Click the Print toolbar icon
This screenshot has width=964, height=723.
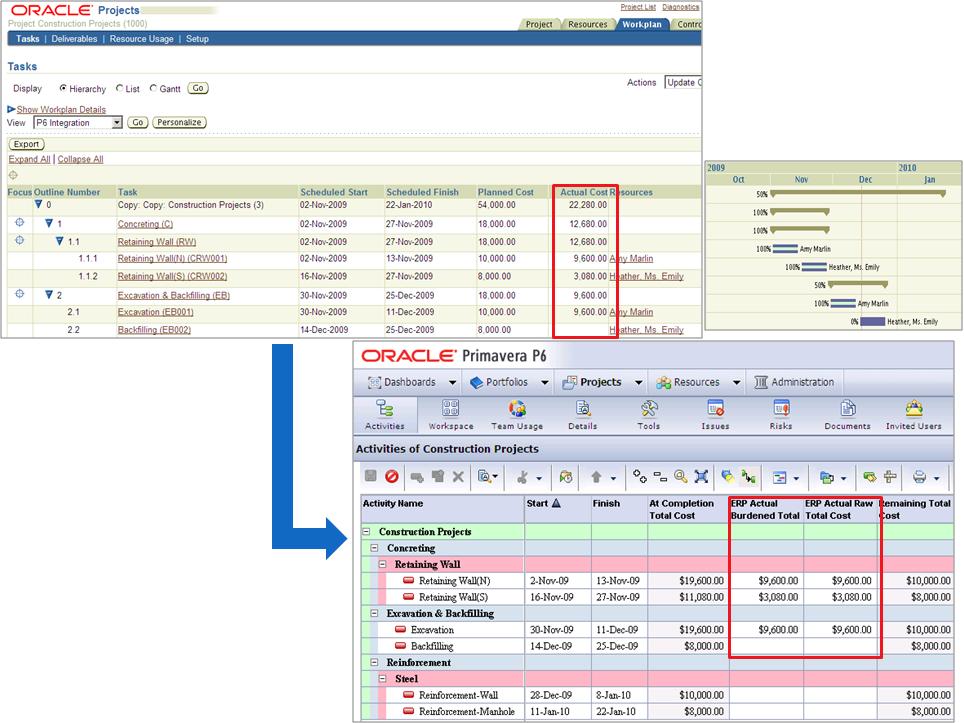tap(920, 476)
